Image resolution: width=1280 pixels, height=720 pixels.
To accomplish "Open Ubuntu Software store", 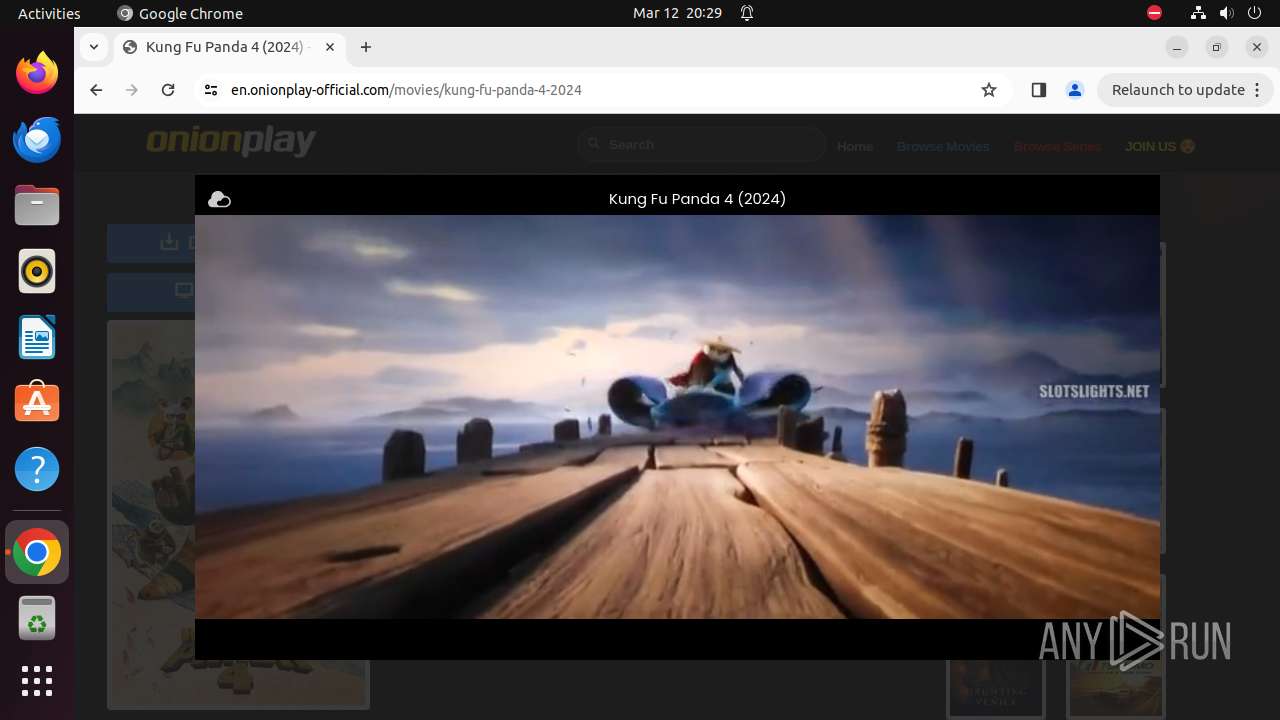I will [x=37, y=403].
